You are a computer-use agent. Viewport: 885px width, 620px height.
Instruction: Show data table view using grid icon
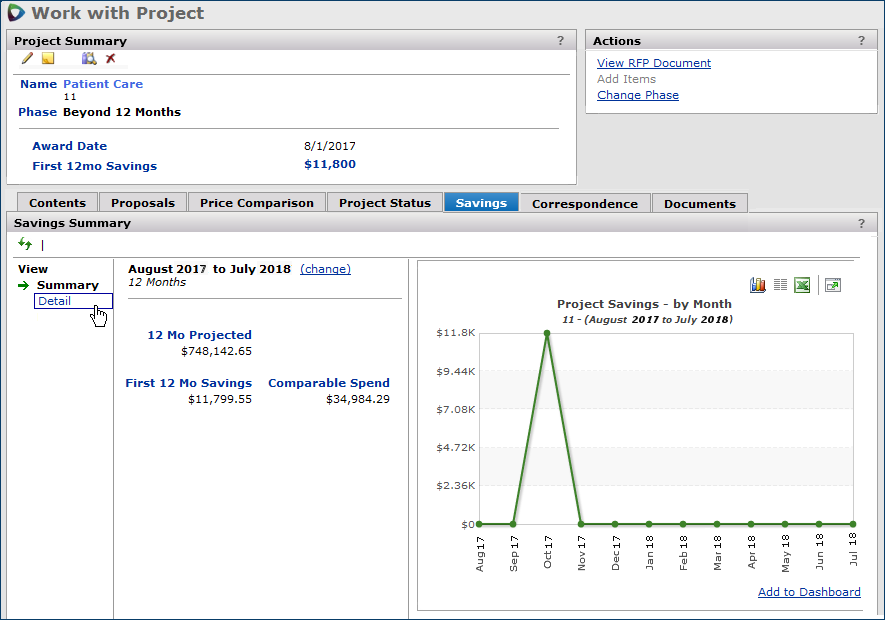tap(781, 285)
